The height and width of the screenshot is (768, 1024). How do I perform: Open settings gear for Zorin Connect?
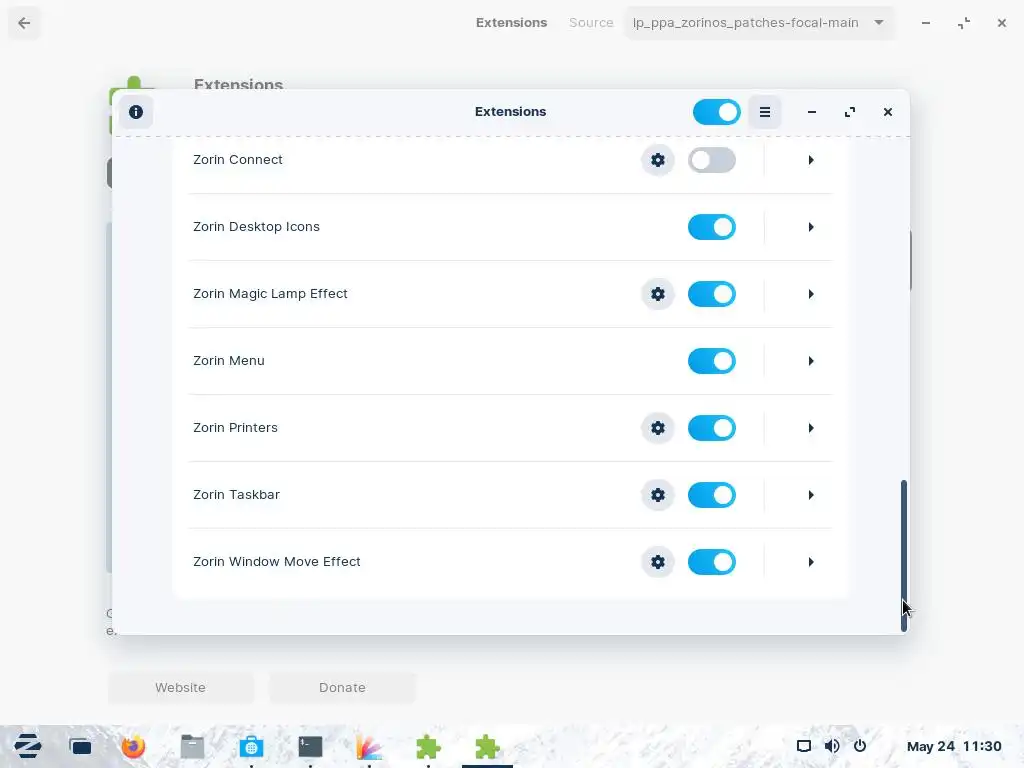coord(658,160)
